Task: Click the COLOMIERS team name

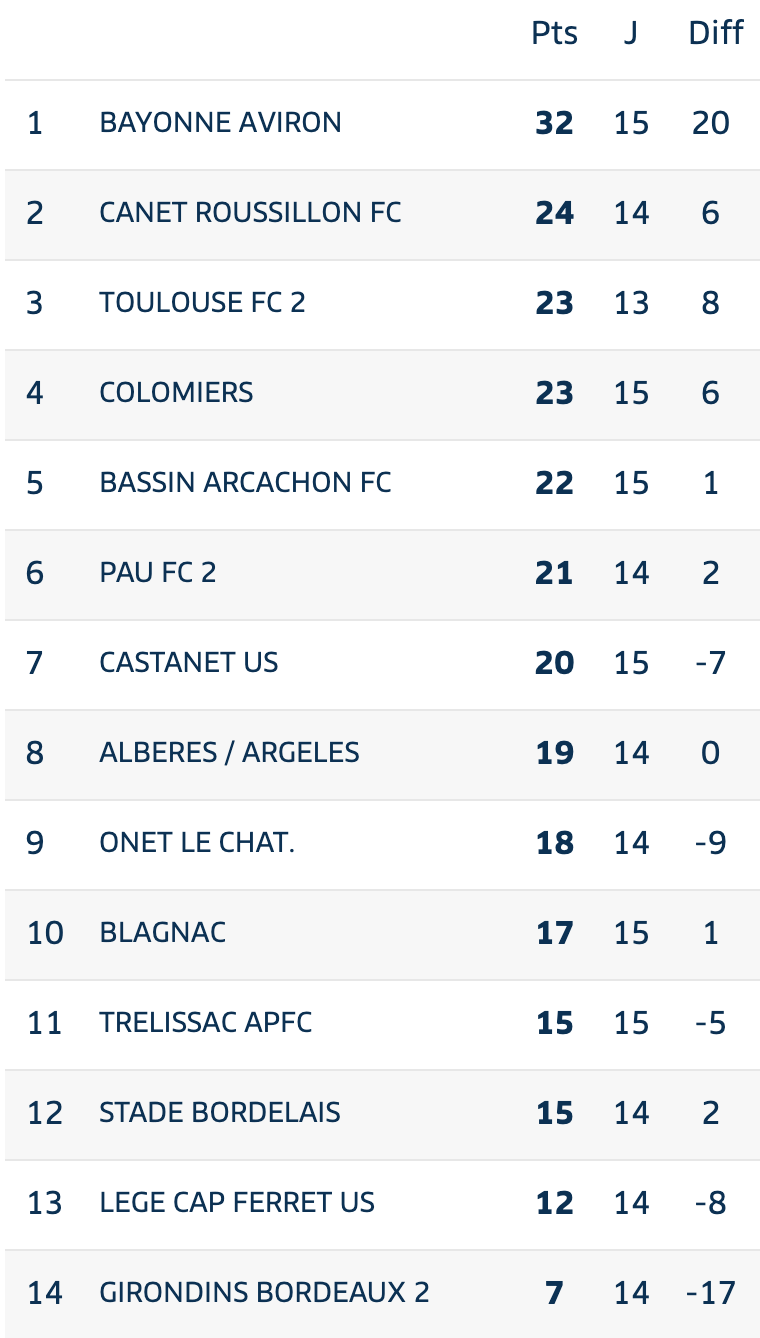Action: tap(176, 393)
